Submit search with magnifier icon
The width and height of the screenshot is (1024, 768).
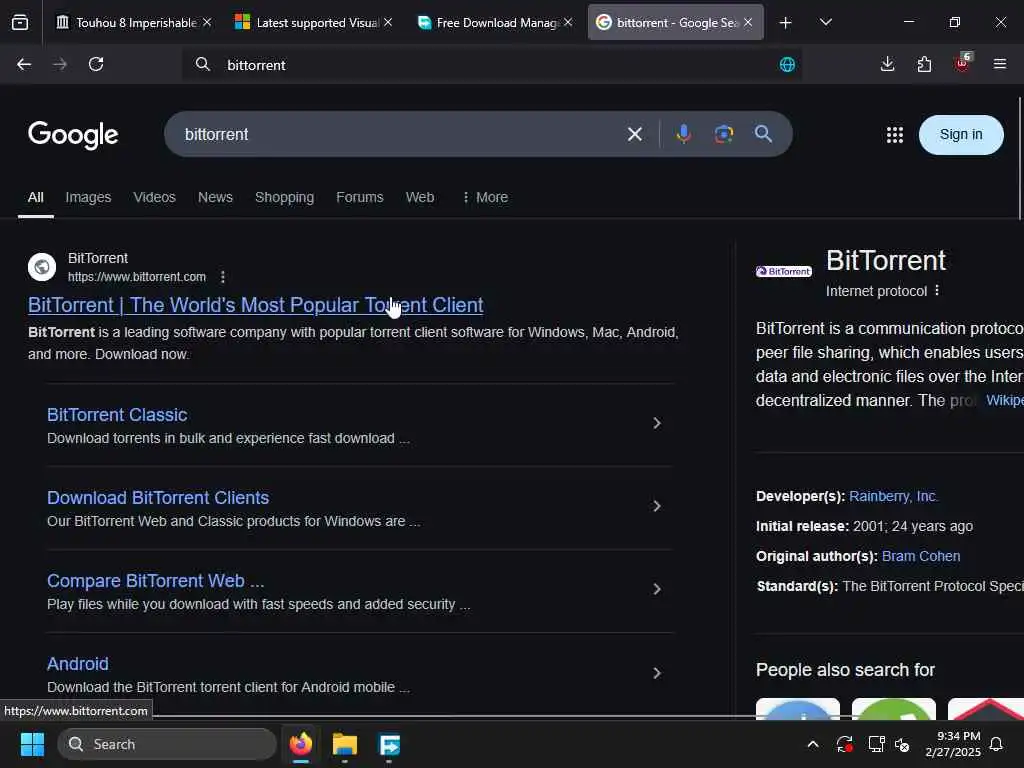[763, 134]
